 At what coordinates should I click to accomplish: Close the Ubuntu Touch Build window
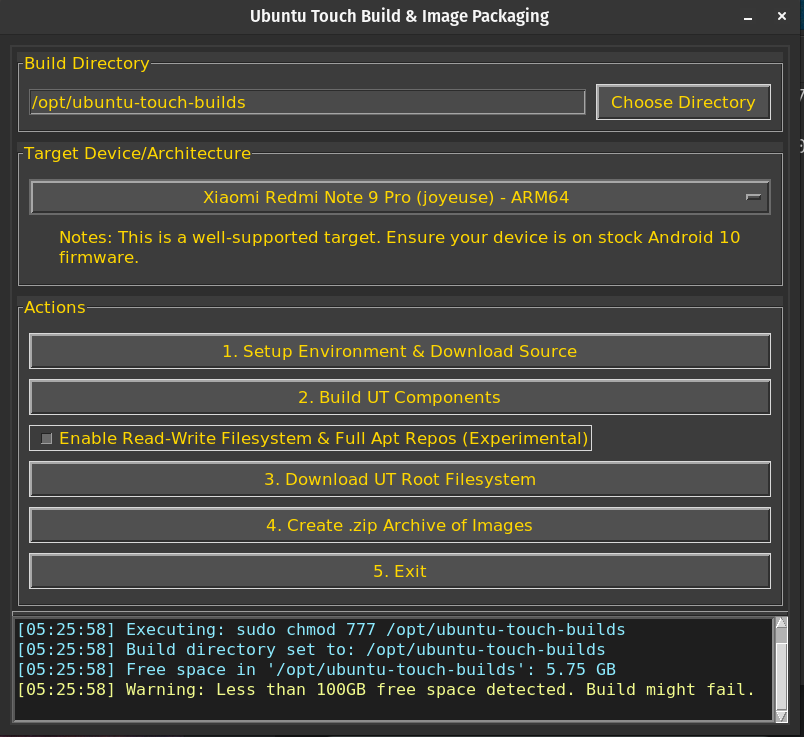(x=782, y=16)
